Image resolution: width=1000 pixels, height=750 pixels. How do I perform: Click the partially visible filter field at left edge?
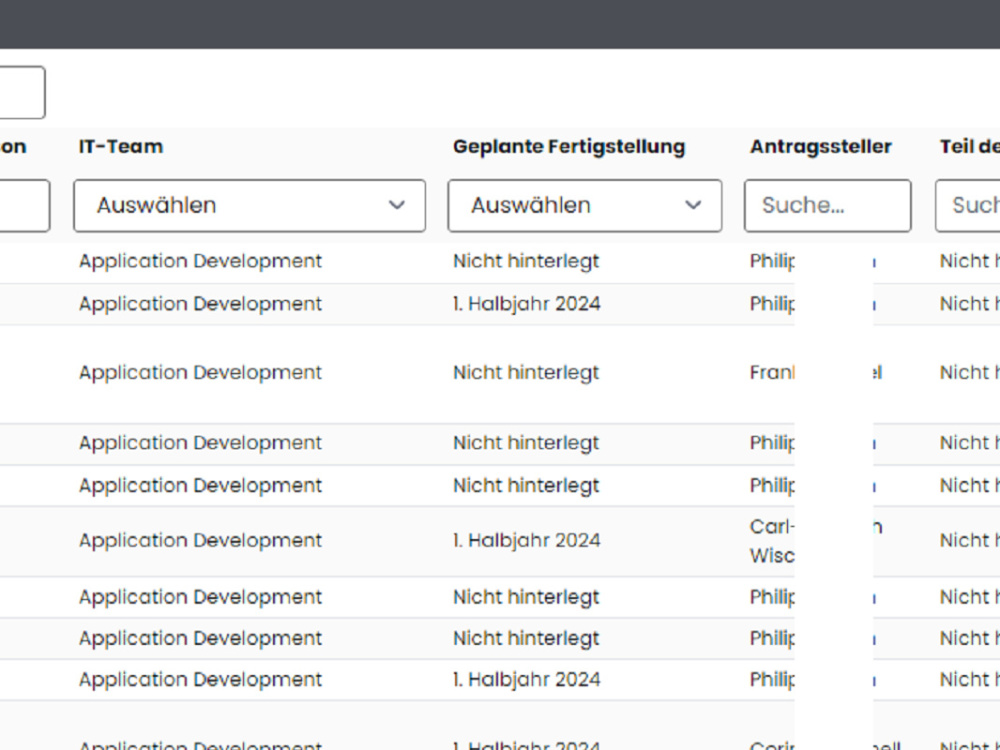point(24,205)
